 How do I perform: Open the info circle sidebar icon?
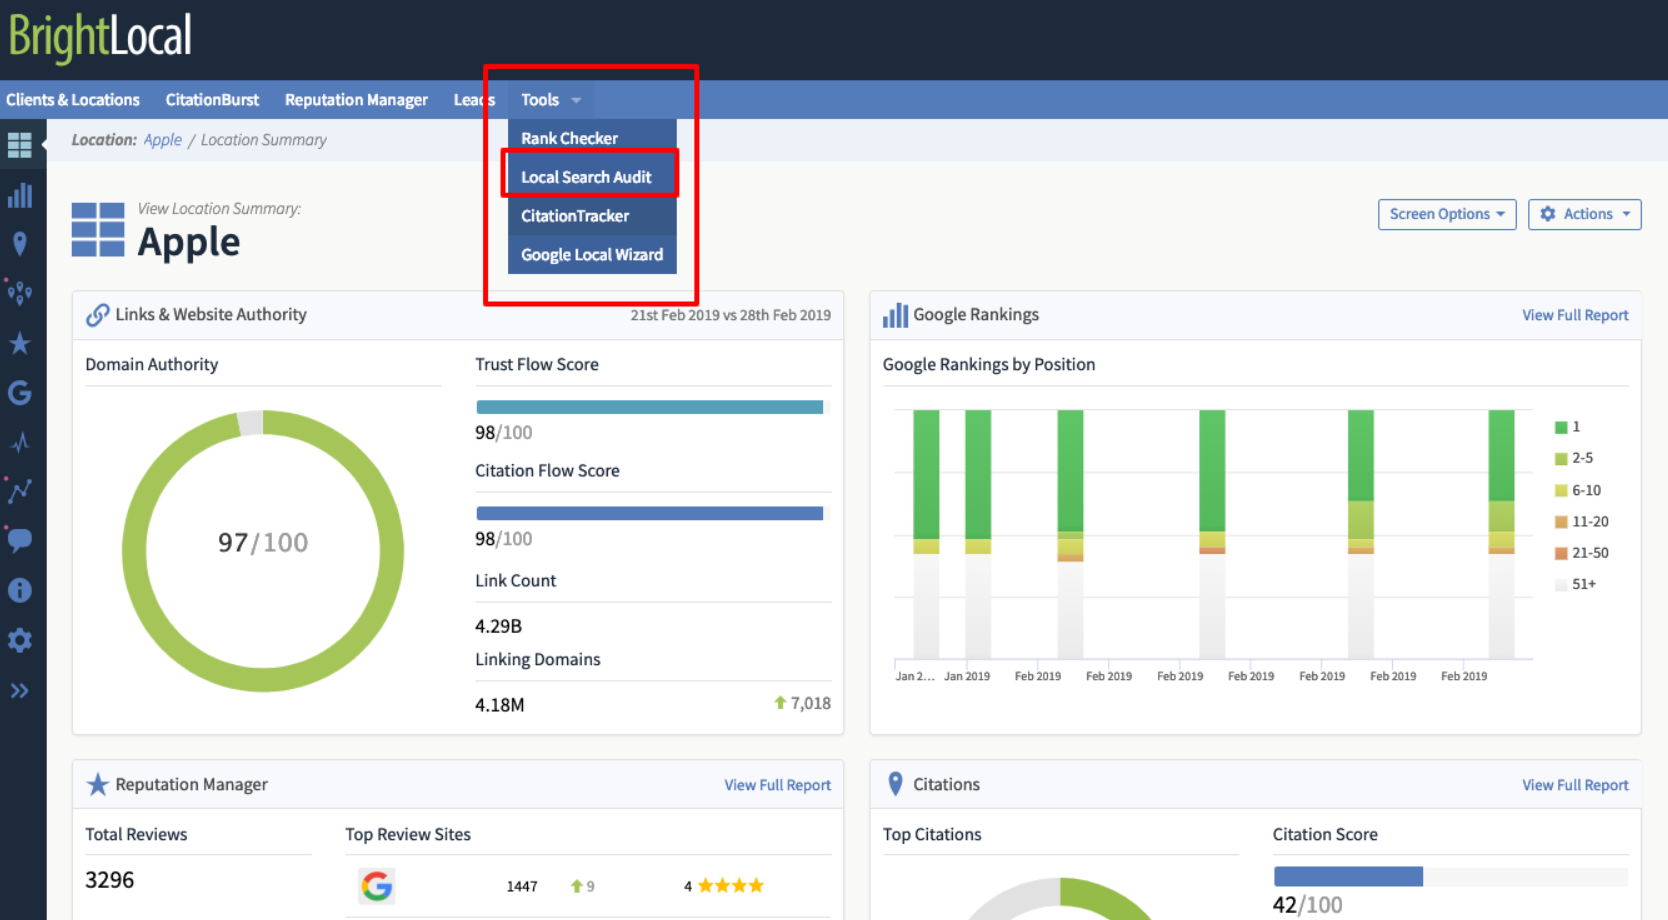pos(20,590)
